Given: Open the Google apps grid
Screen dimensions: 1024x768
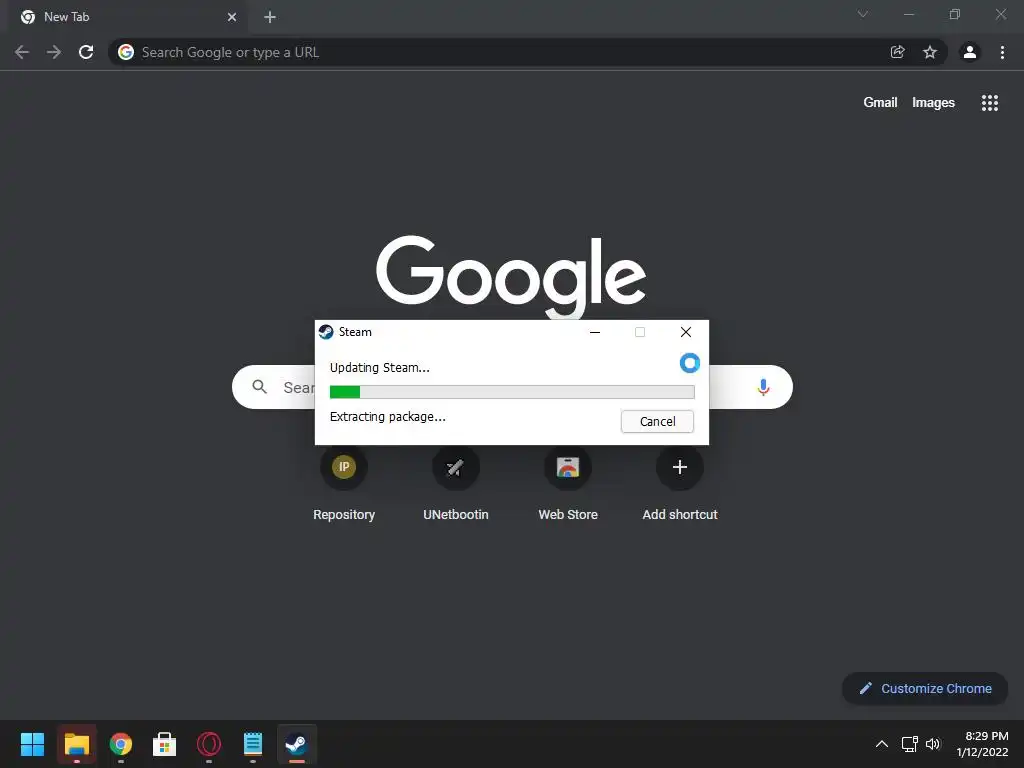Looking at the screenshot, I should pos(989,103).
